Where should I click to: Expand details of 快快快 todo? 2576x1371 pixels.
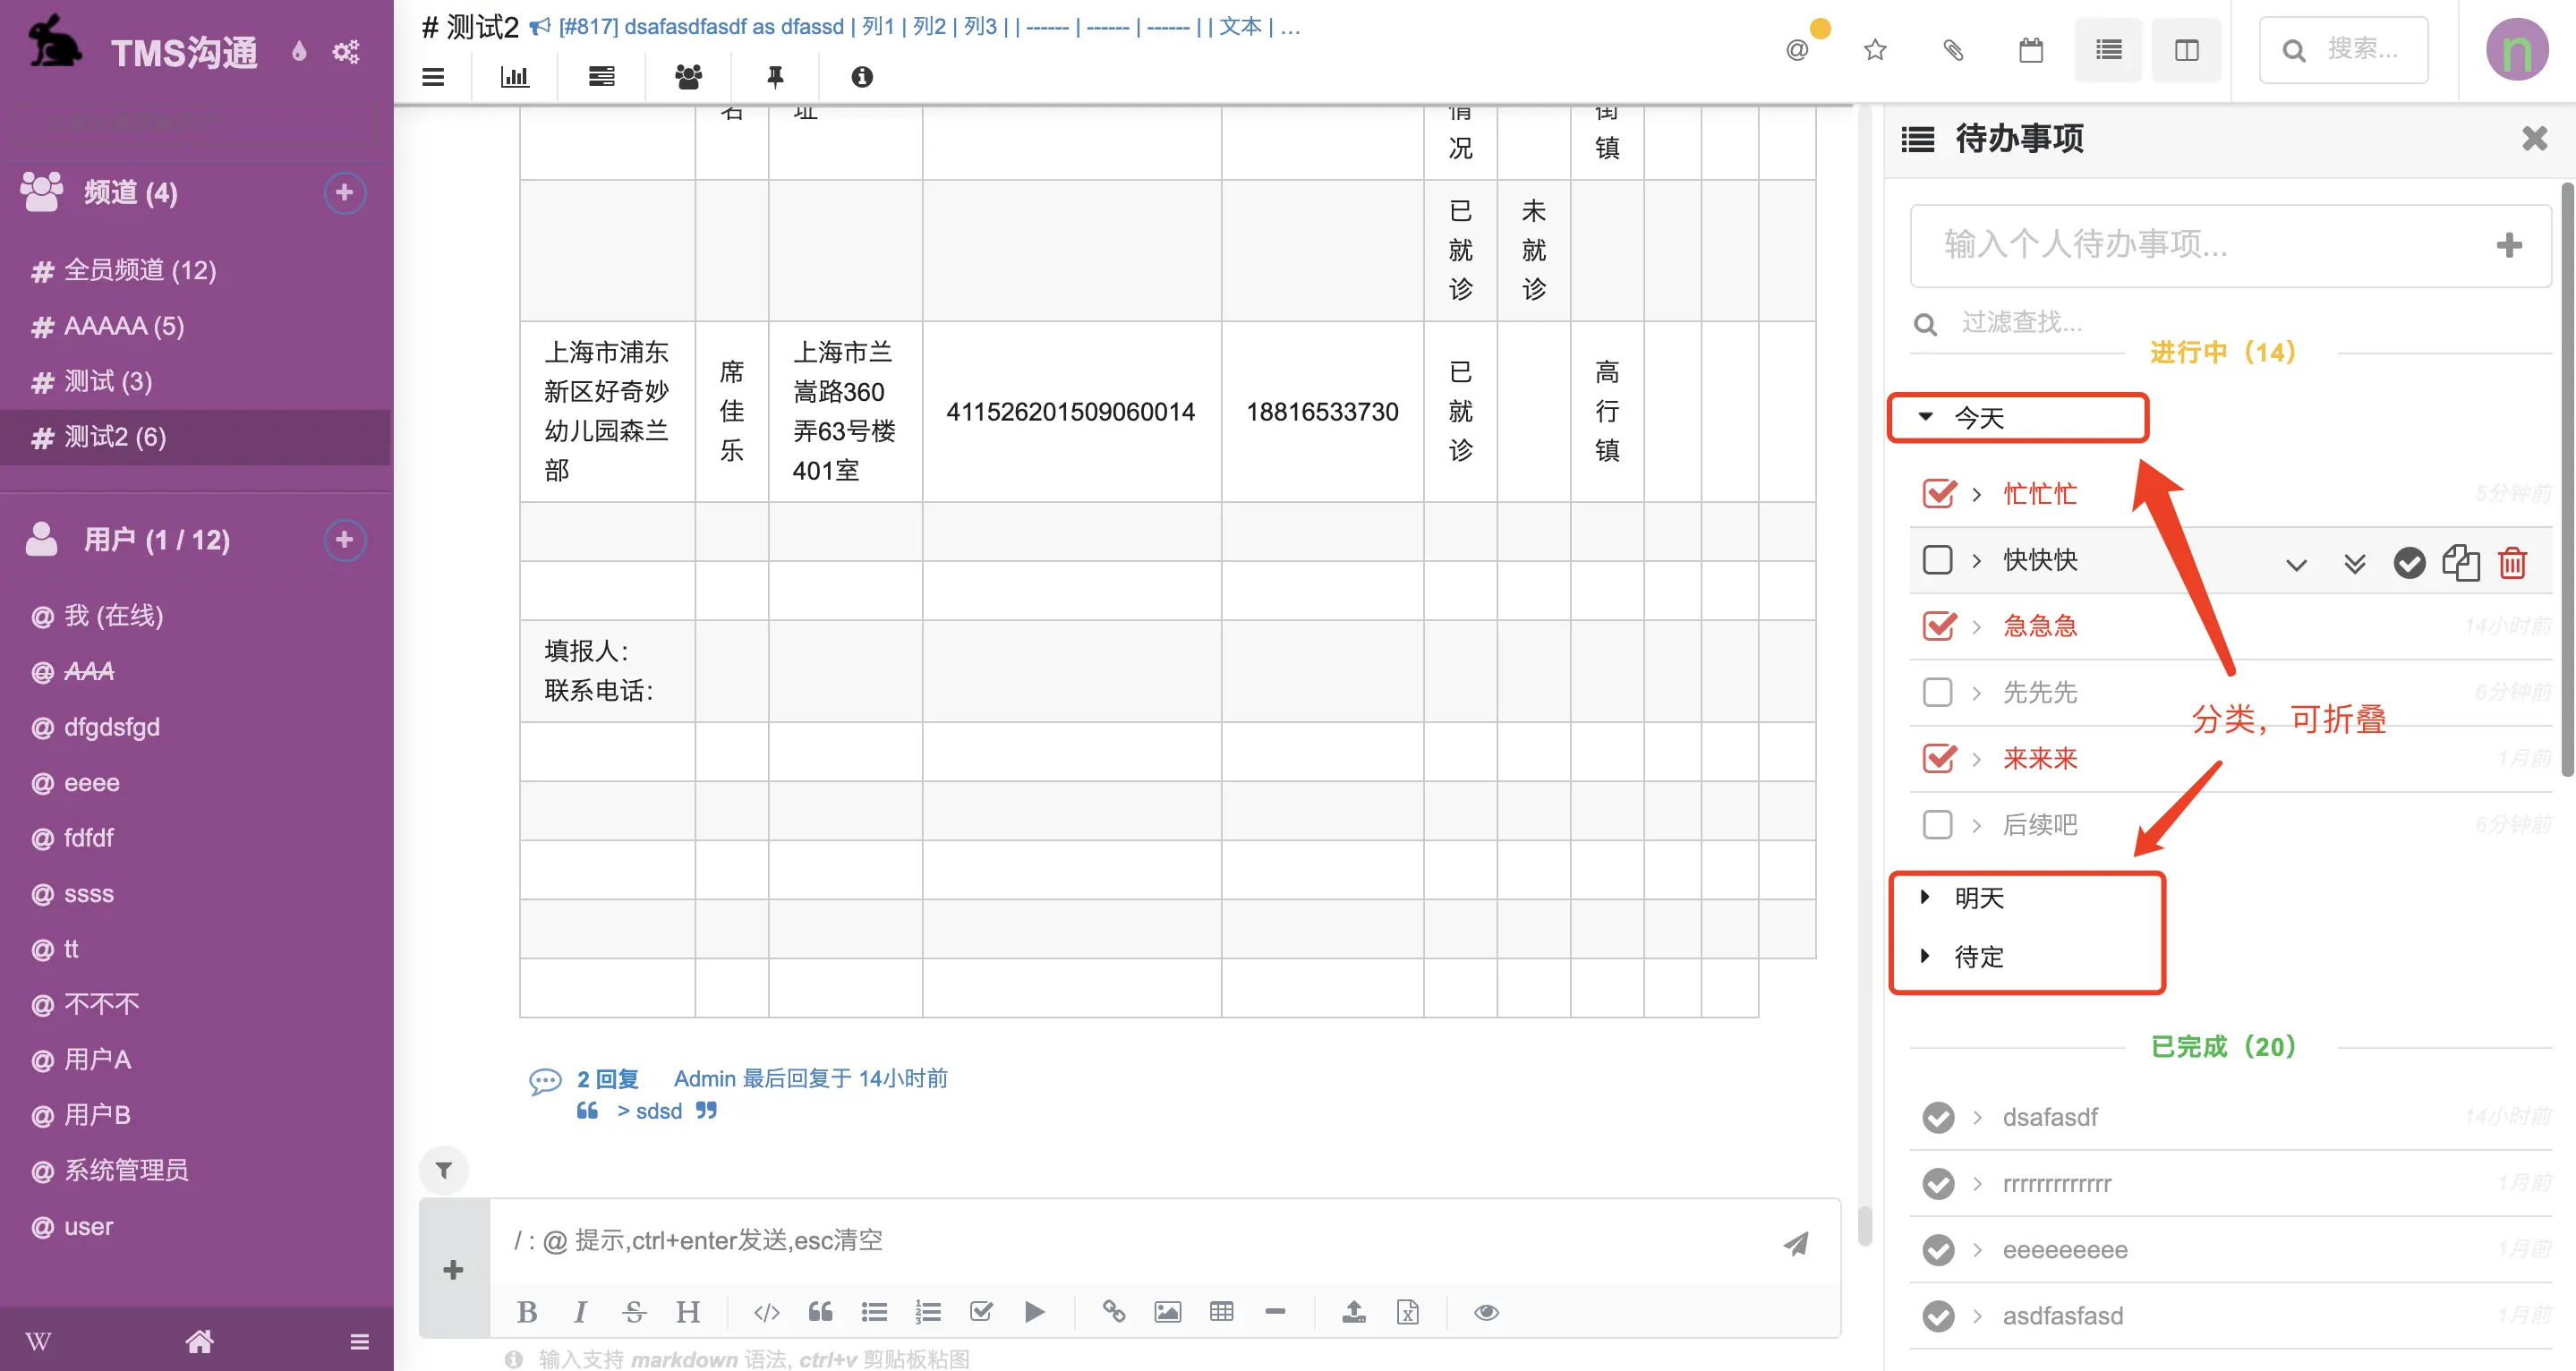[x=1977, y=560]
